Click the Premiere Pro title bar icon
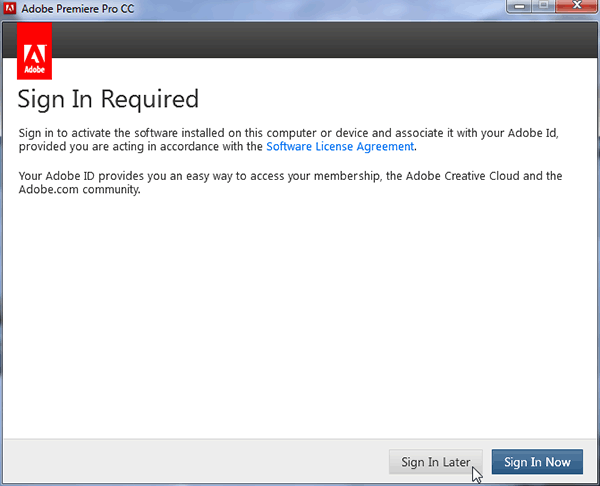This screenshot has height=486, width=600. [10, 8]
